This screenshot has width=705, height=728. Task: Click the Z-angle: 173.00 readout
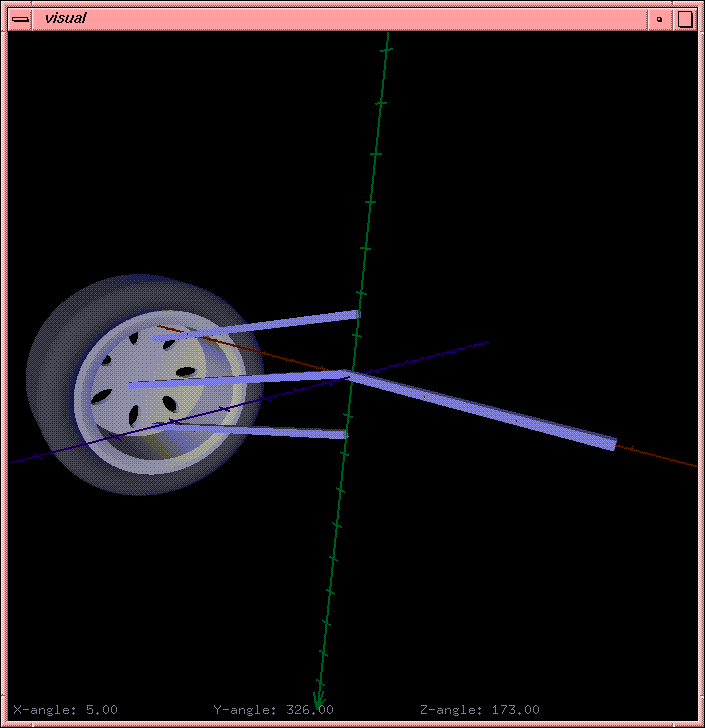(480, 709)
